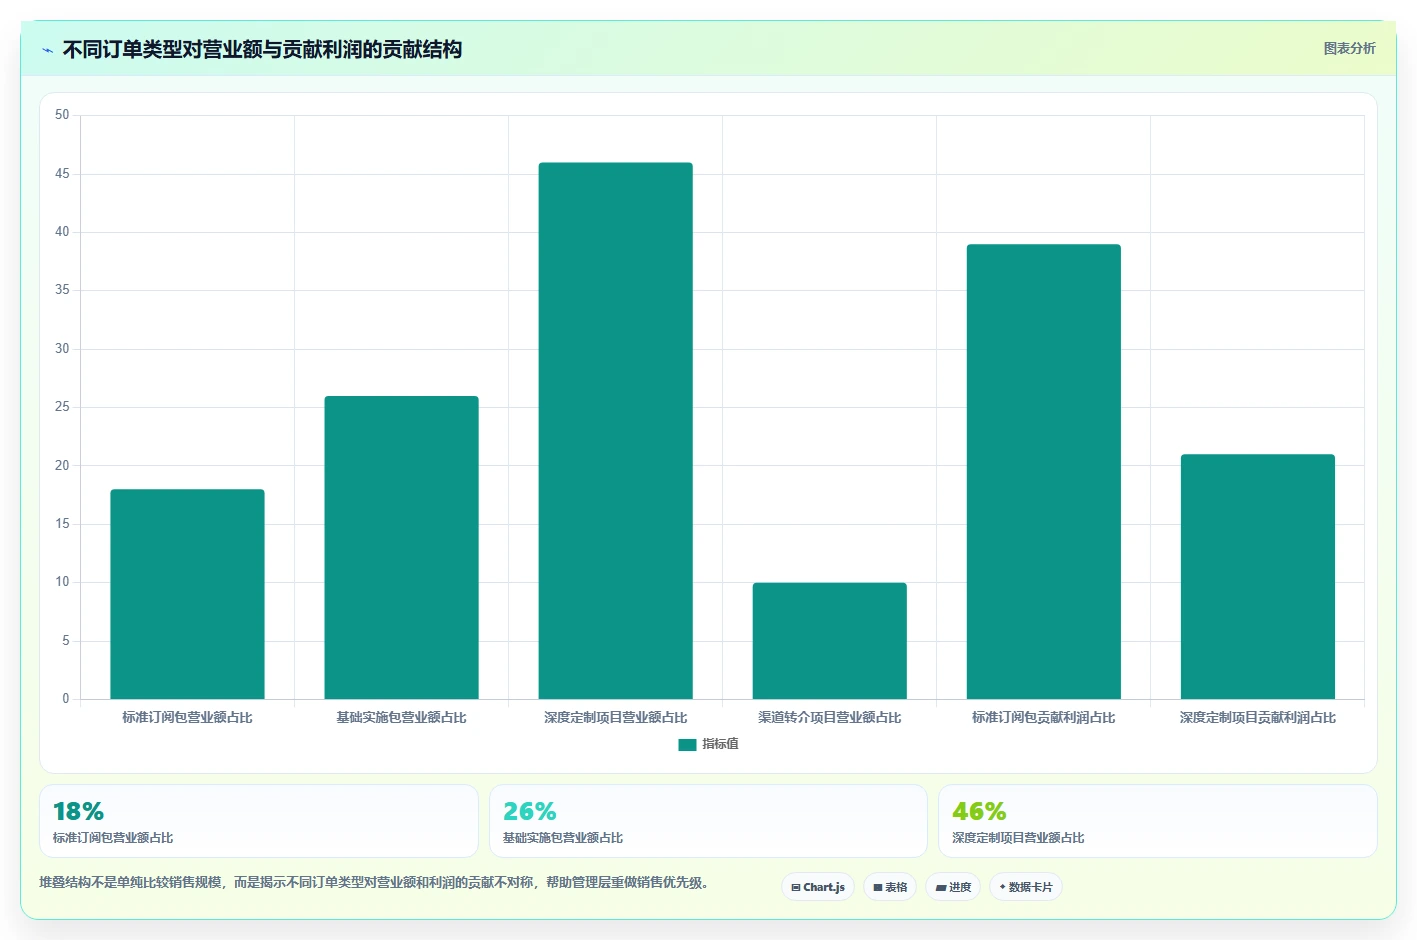Click x-axis label 深度定制项目贡献利润占比
Image resolution: width=1417 pixels, height=940 pixels.
[1257, 718]
